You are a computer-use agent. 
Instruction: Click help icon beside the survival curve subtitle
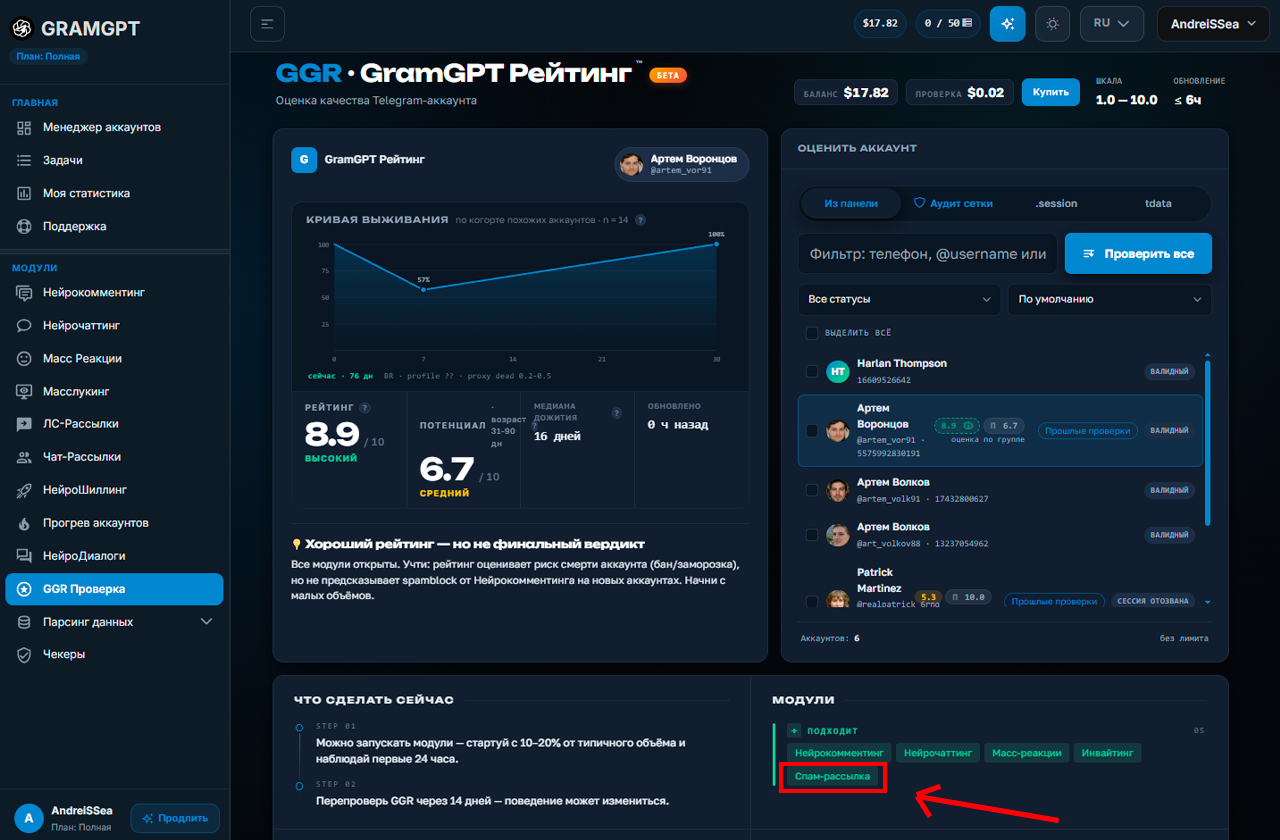tap(640, 220)
